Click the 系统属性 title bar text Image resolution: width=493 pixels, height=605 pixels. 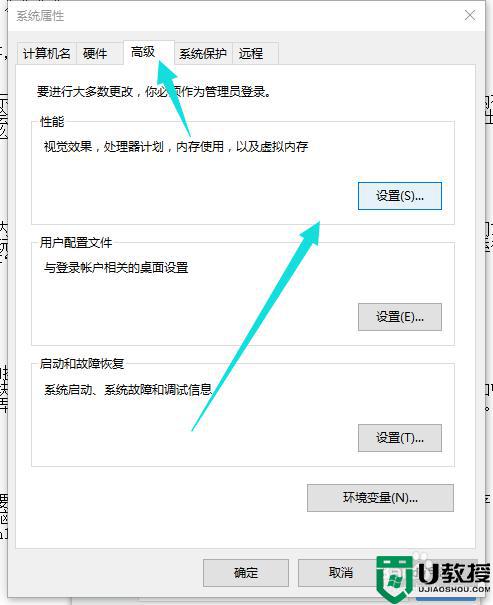point(40,16)
